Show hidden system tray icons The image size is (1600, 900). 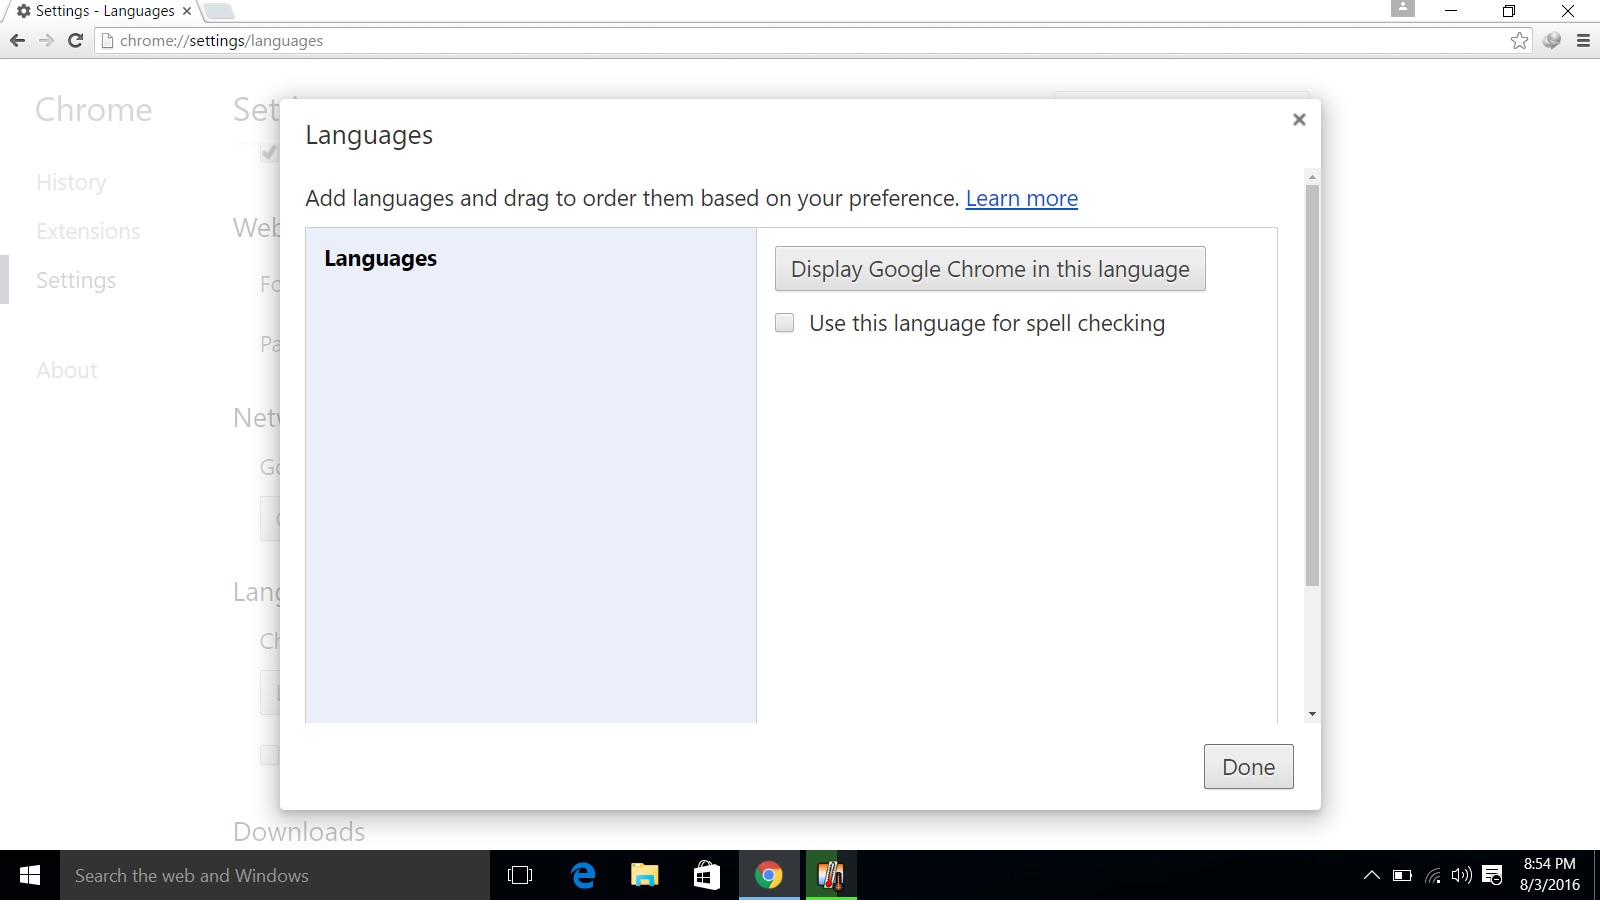(x=1372, y=875)
